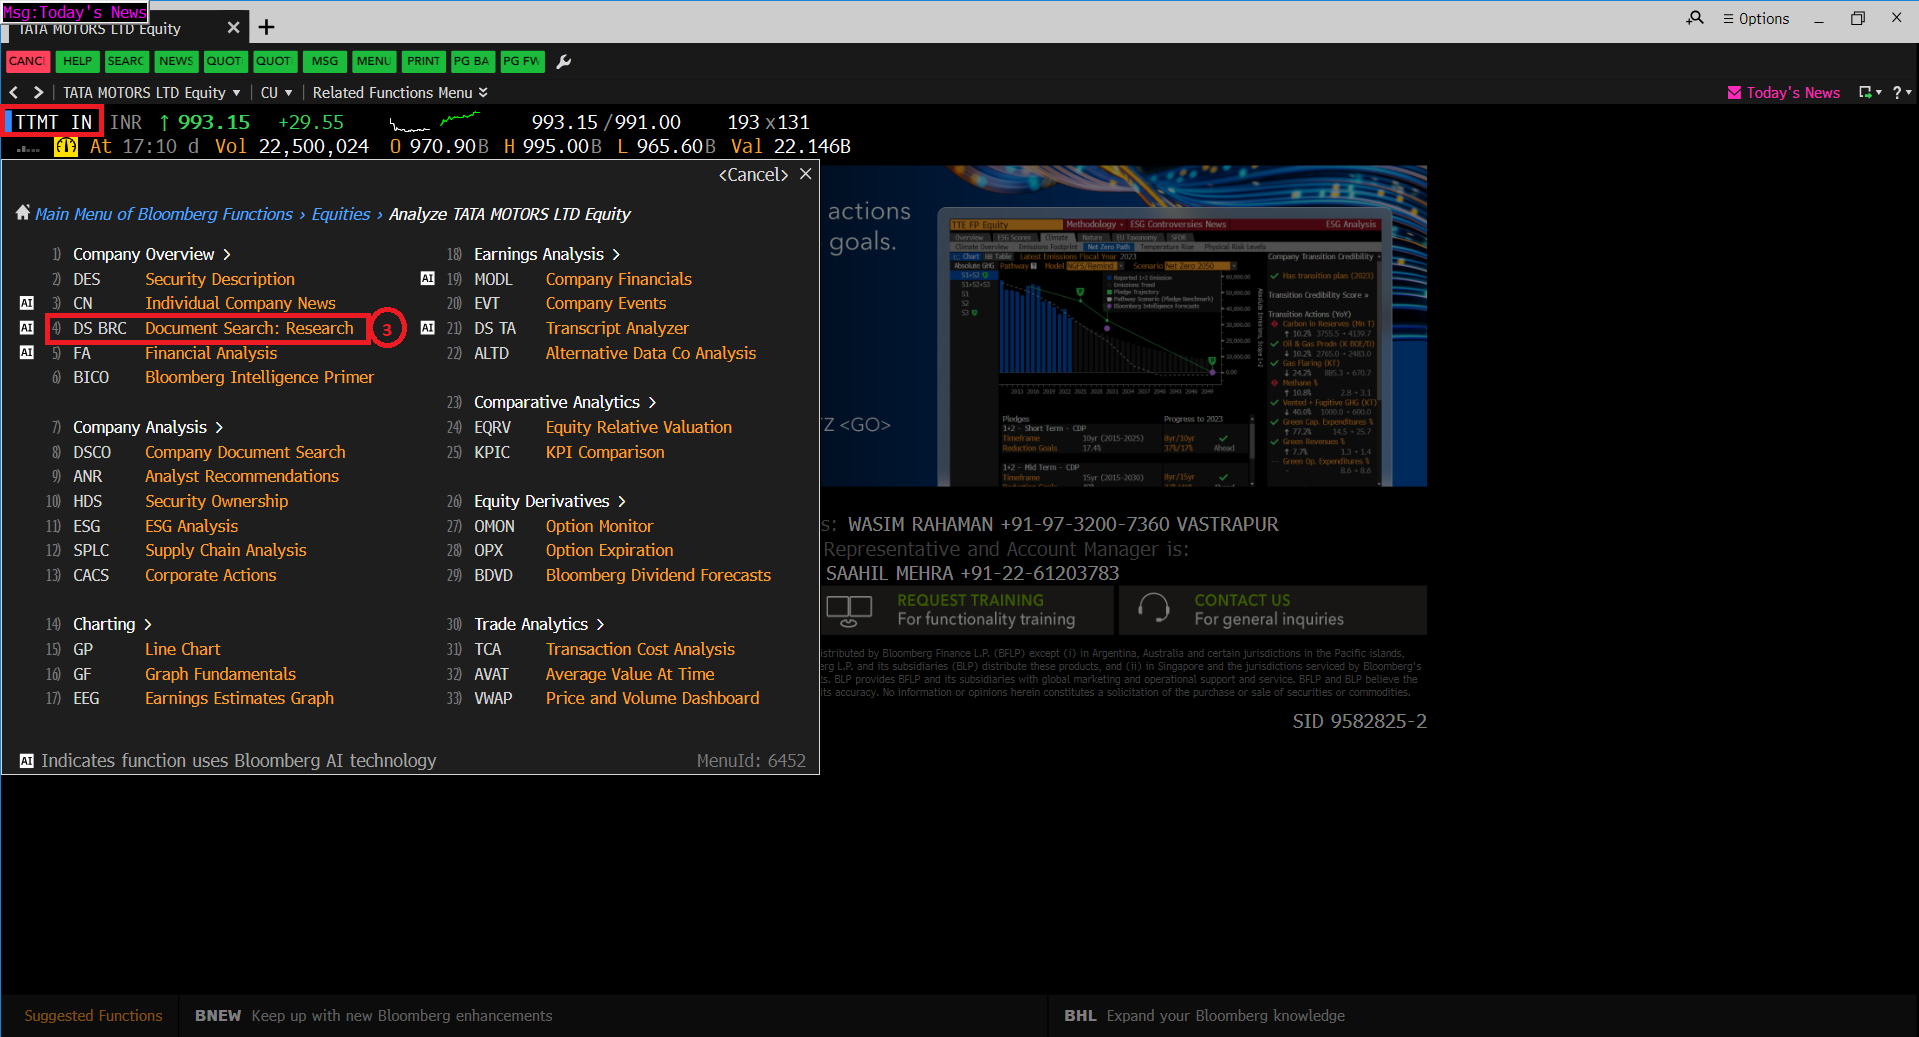Viewport: 1919px width, 1037px height.
Task: Expand Comparative Analytics category
Action: (565, 402)
